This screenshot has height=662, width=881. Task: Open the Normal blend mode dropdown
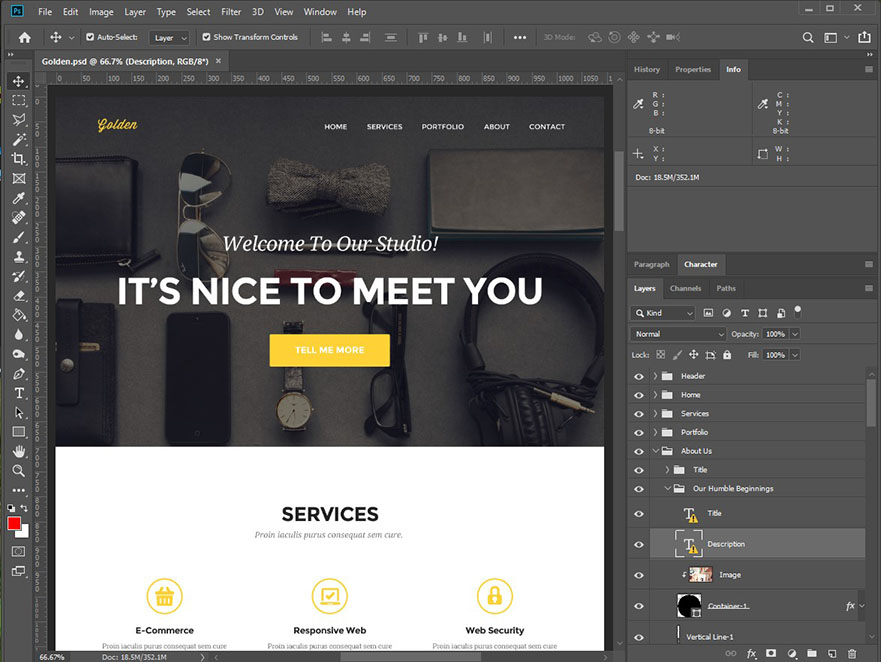(x=678, y=333)
